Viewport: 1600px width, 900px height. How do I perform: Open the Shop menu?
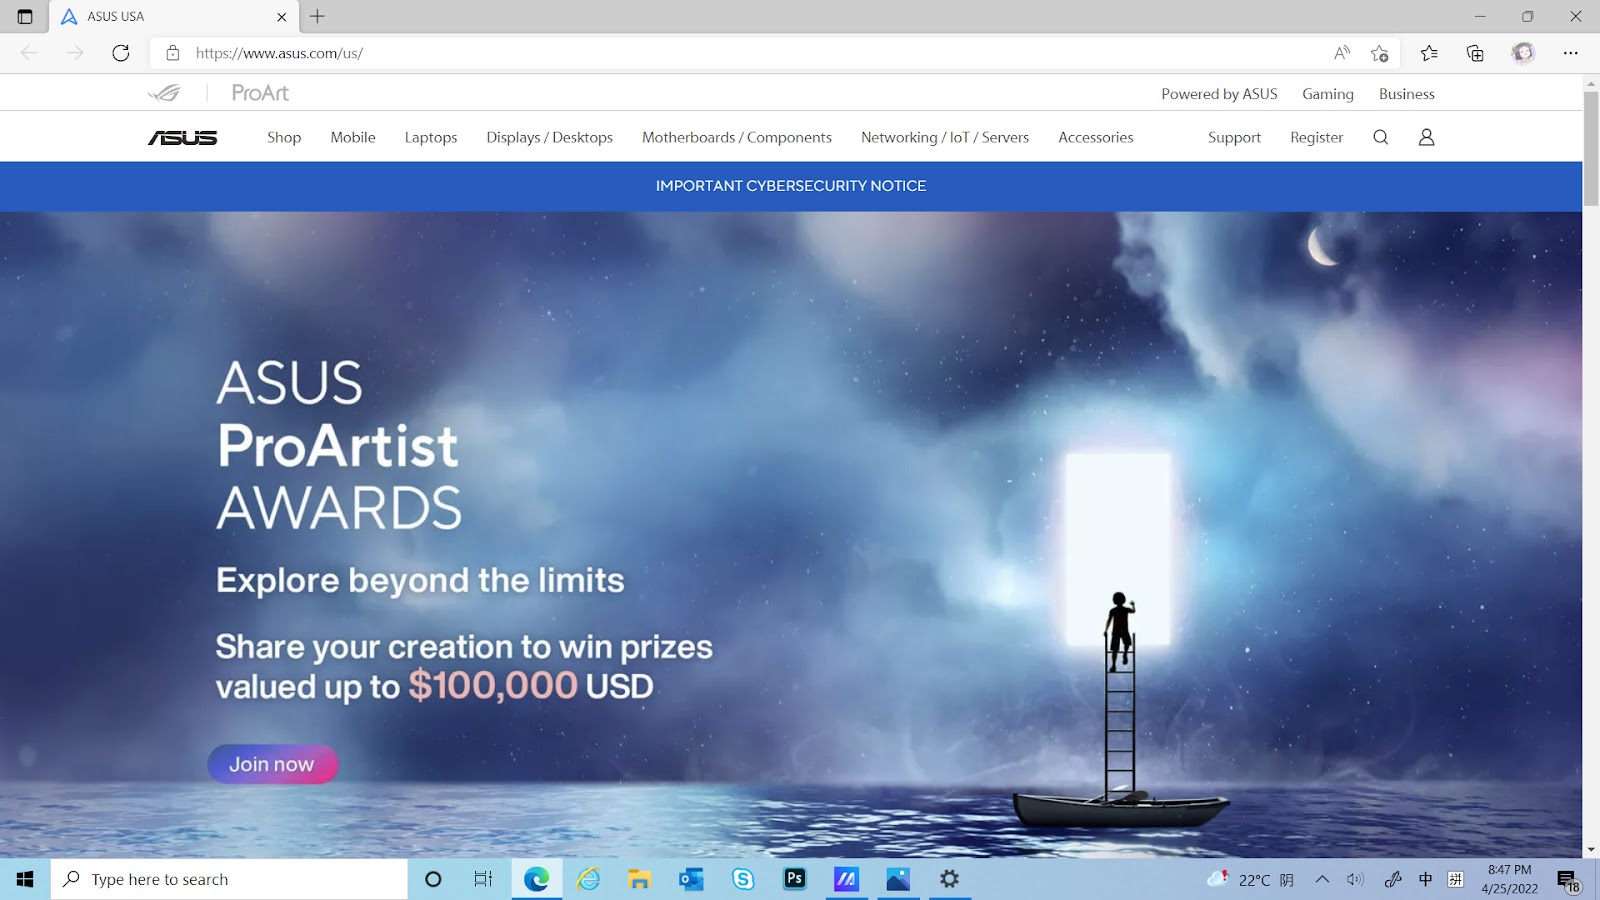tap(284, 137)
